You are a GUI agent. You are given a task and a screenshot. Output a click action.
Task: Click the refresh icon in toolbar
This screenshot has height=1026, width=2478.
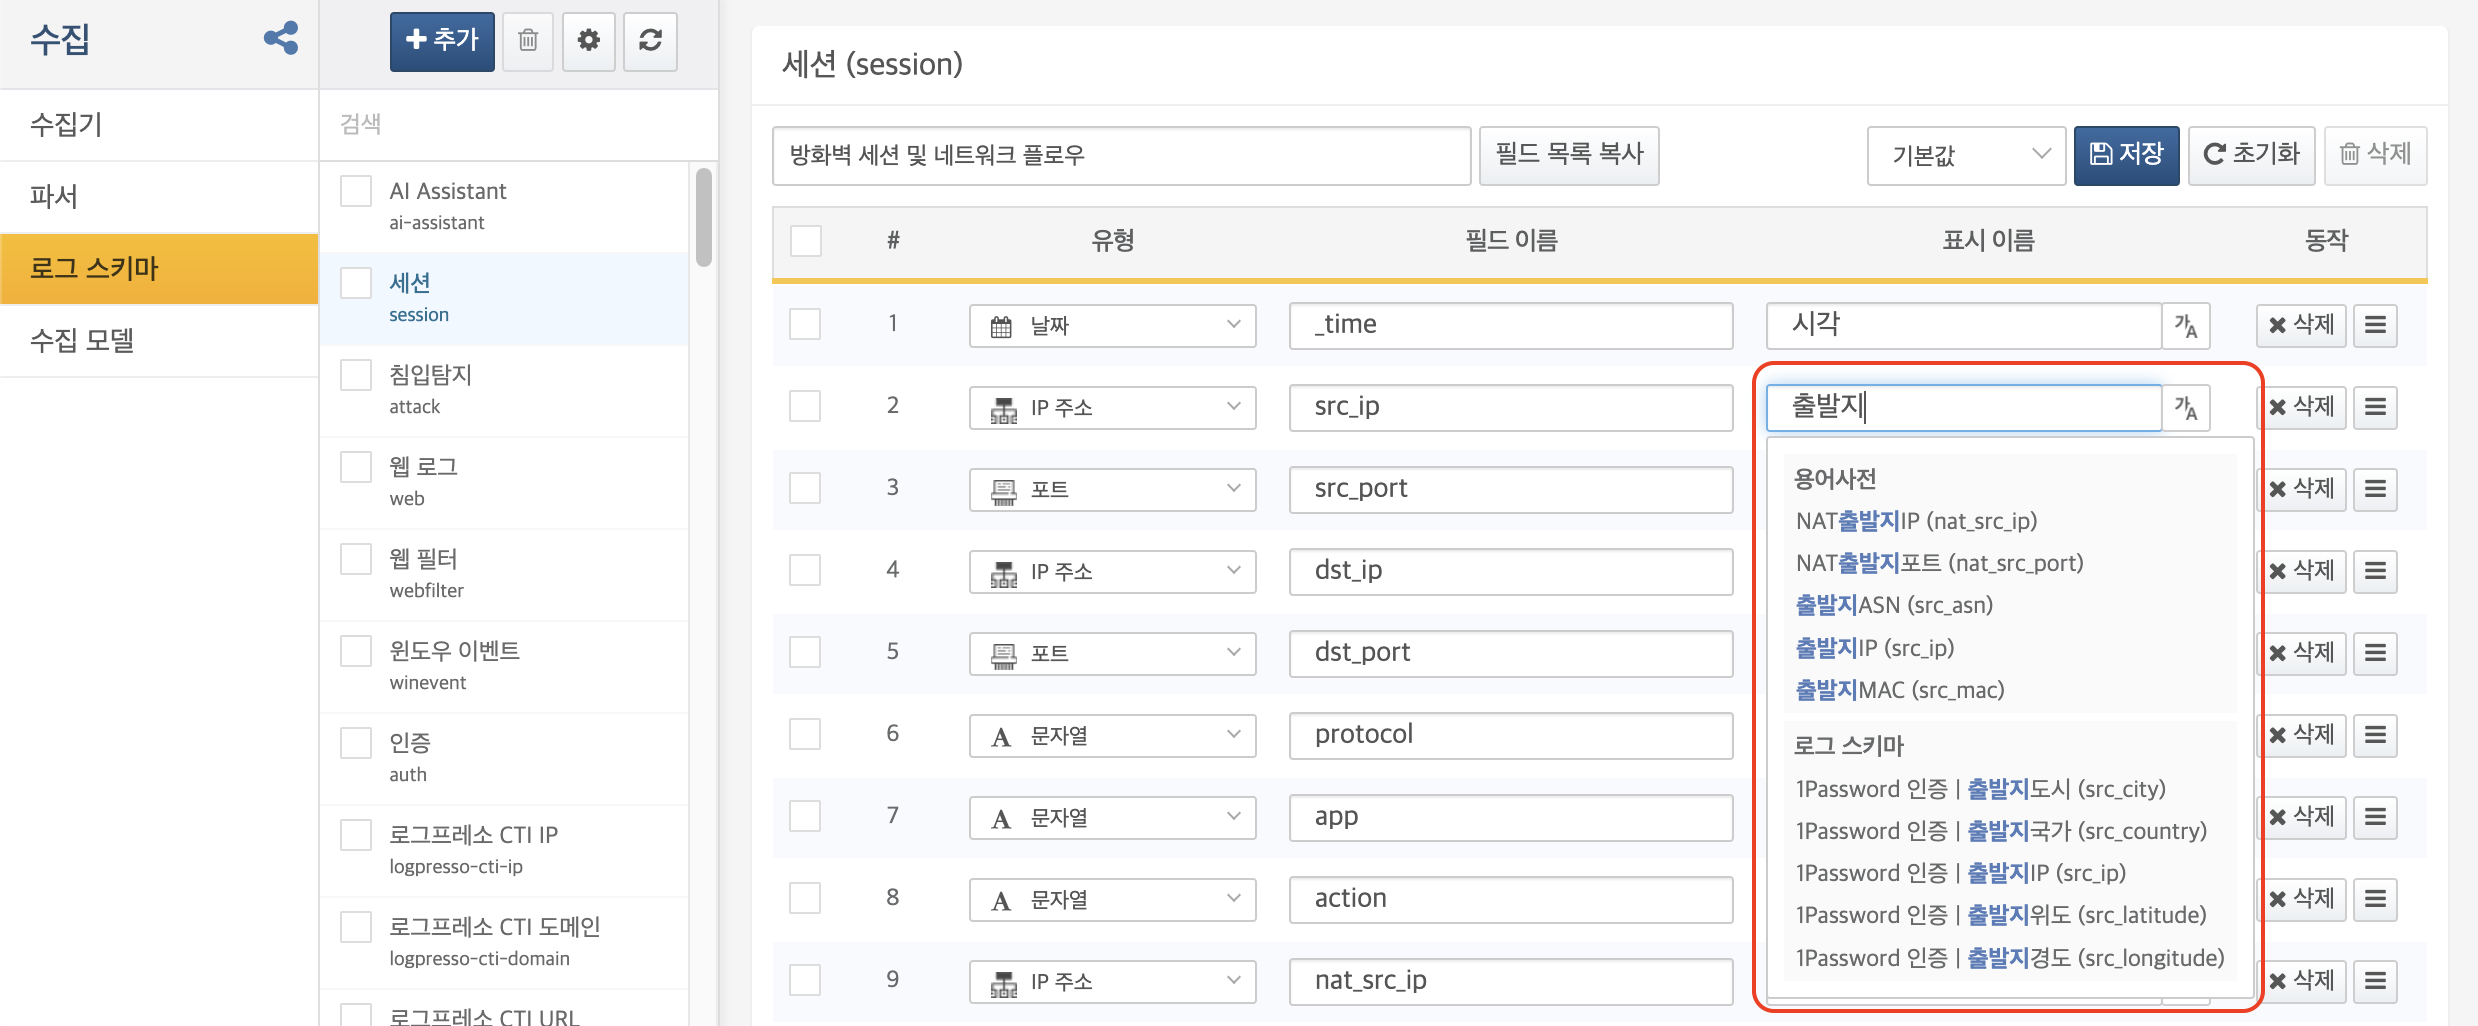click(x=650, y=41)
